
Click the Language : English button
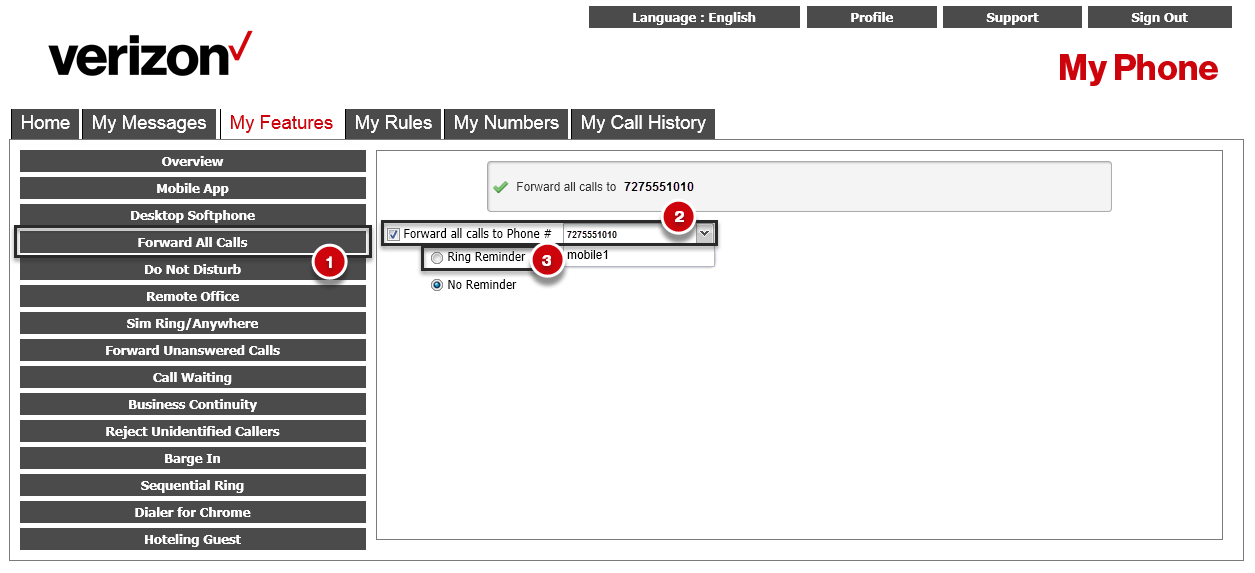[694, 17]
